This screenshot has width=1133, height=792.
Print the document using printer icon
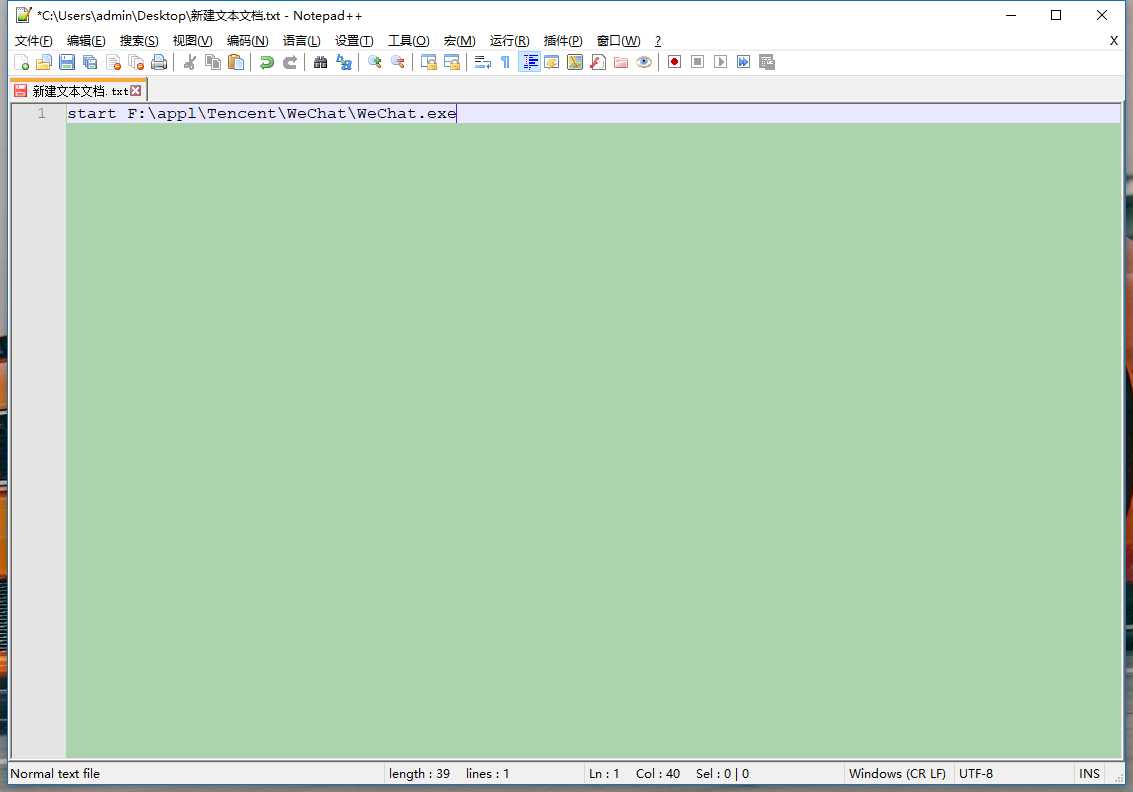coord(160,62)
